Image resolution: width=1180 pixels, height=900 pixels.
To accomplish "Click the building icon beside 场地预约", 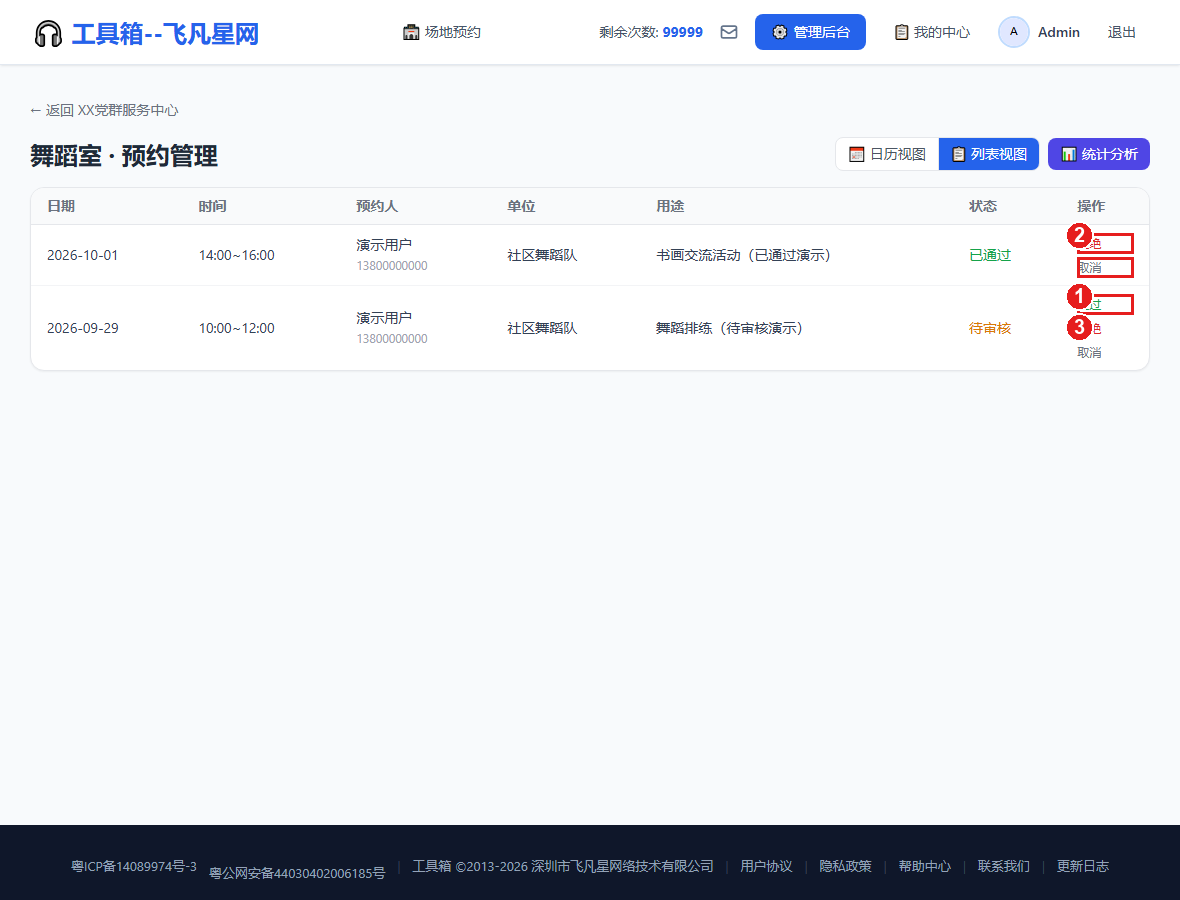I will pyautogui.click(x=411, y=32).
